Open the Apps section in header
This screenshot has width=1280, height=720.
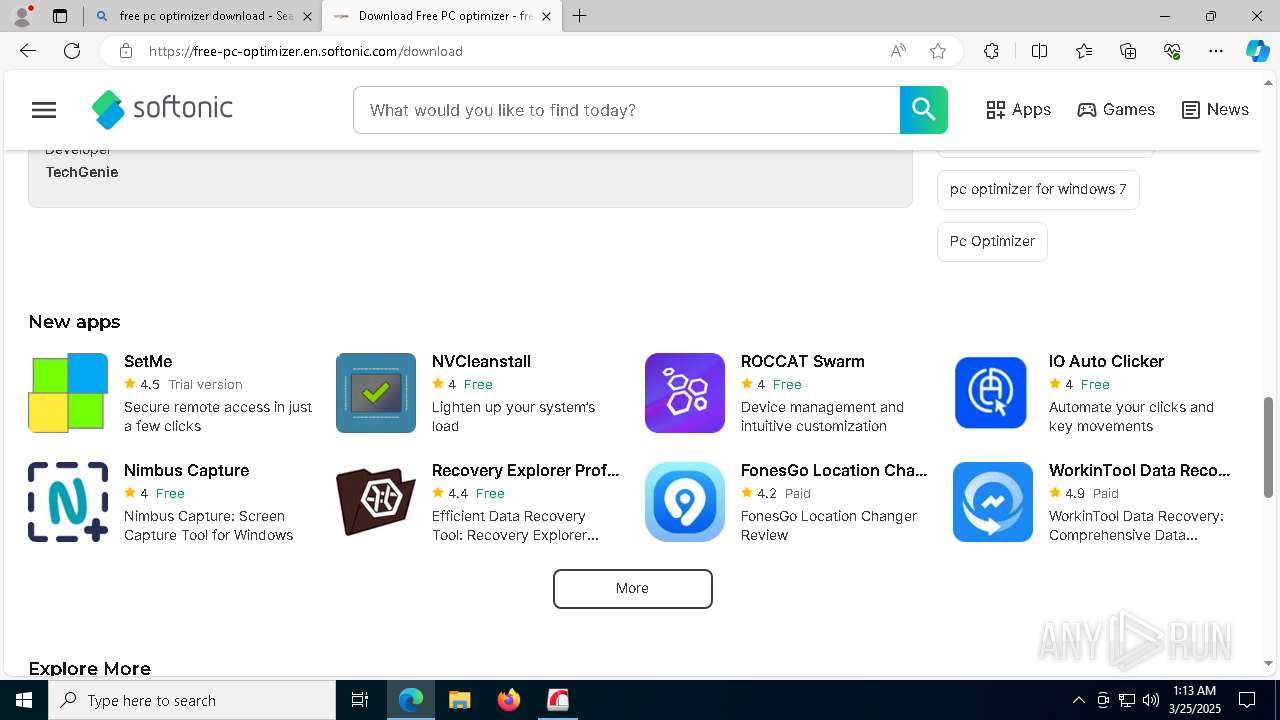[1018, 110]
